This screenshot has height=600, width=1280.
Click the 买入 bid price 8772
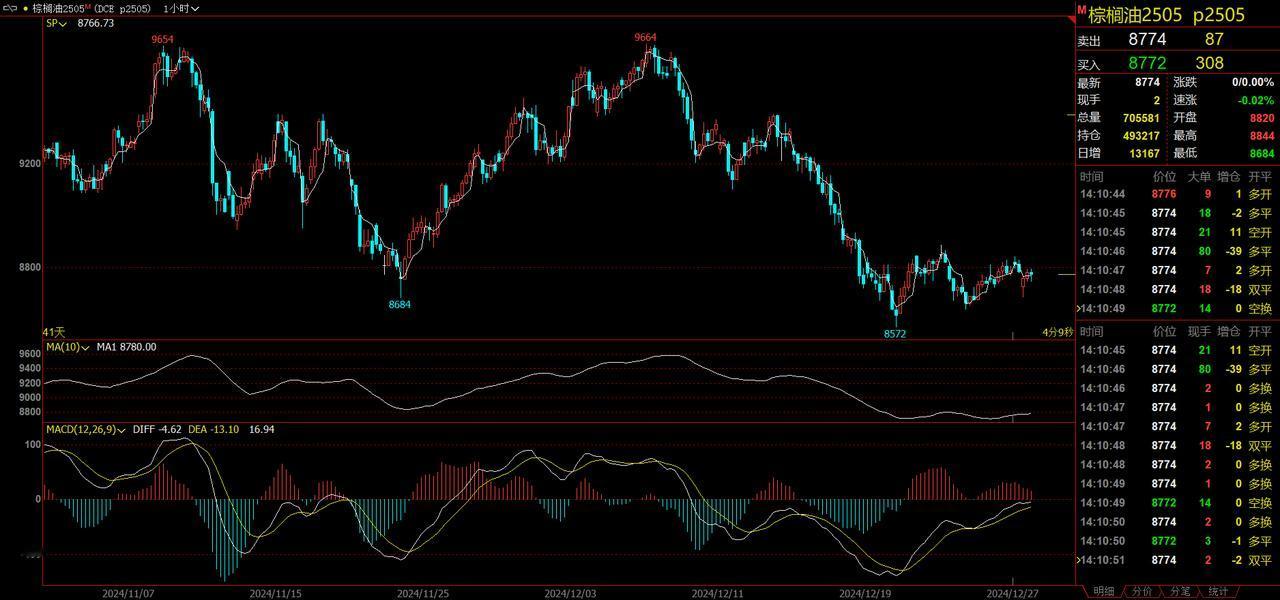pyautogui.click(x=1147, y=62)
